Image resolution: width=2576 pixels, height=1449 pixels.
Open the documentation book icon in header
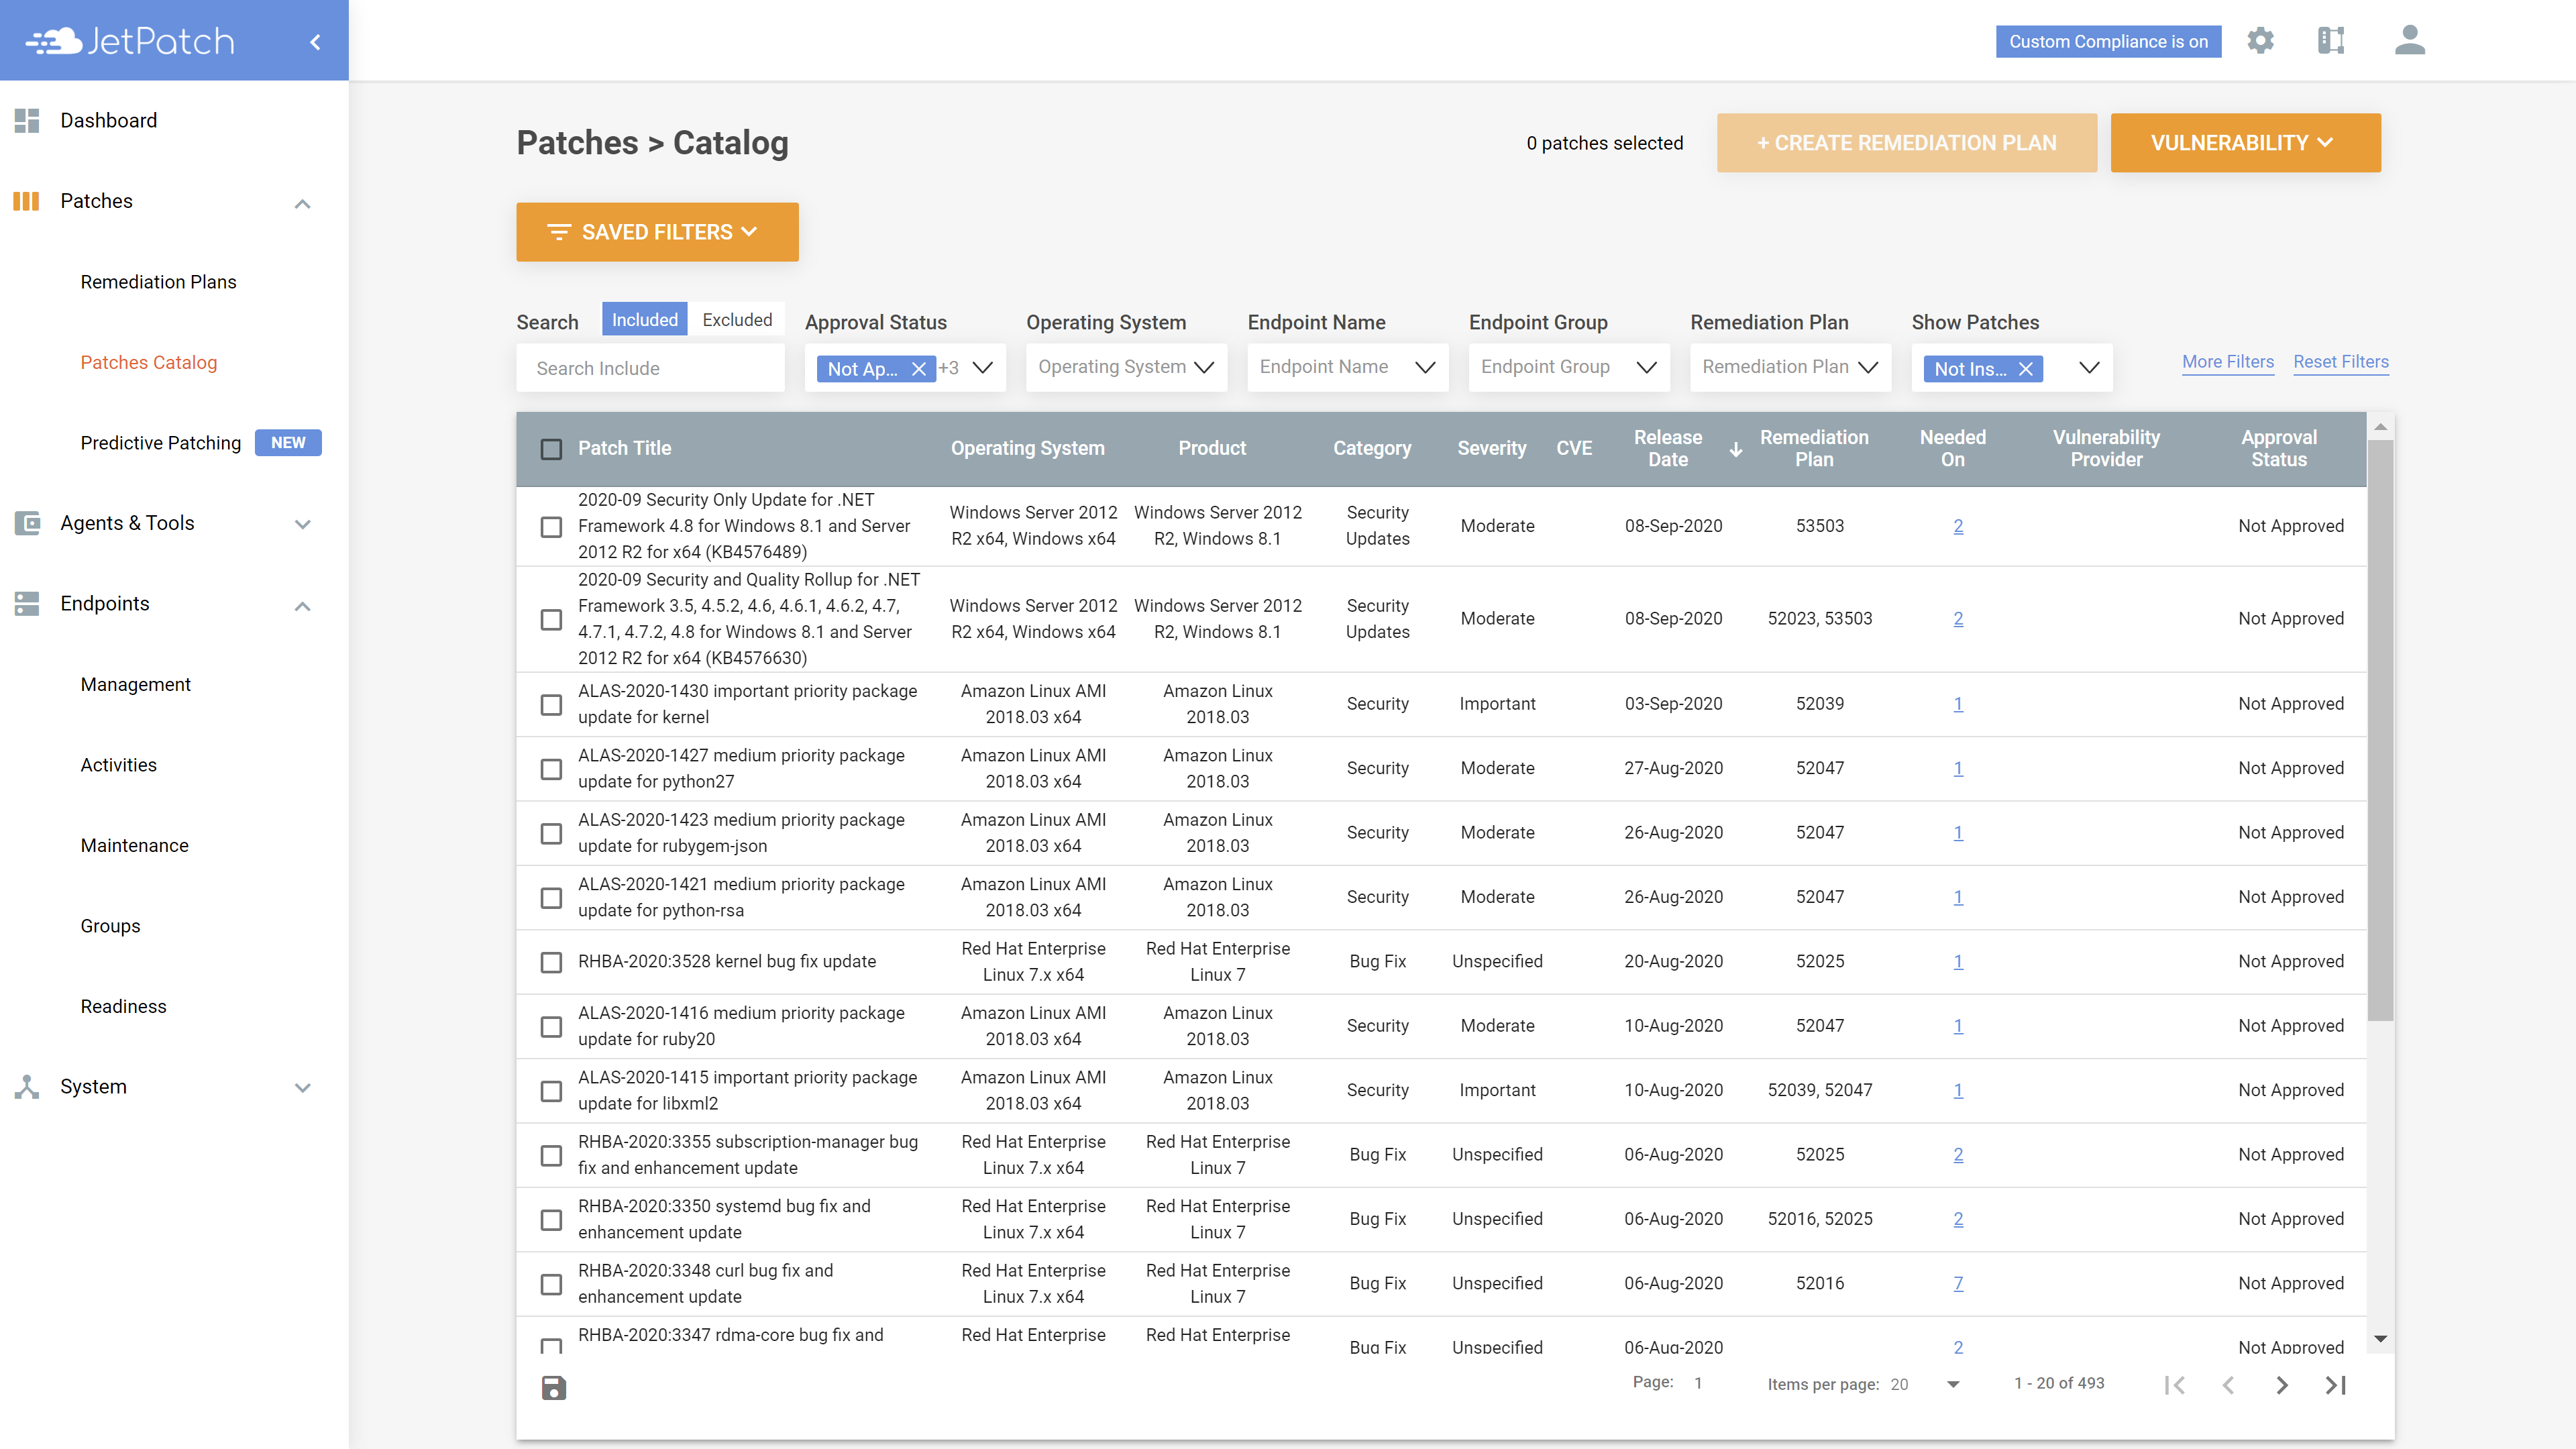click(x=2331, y=41)
